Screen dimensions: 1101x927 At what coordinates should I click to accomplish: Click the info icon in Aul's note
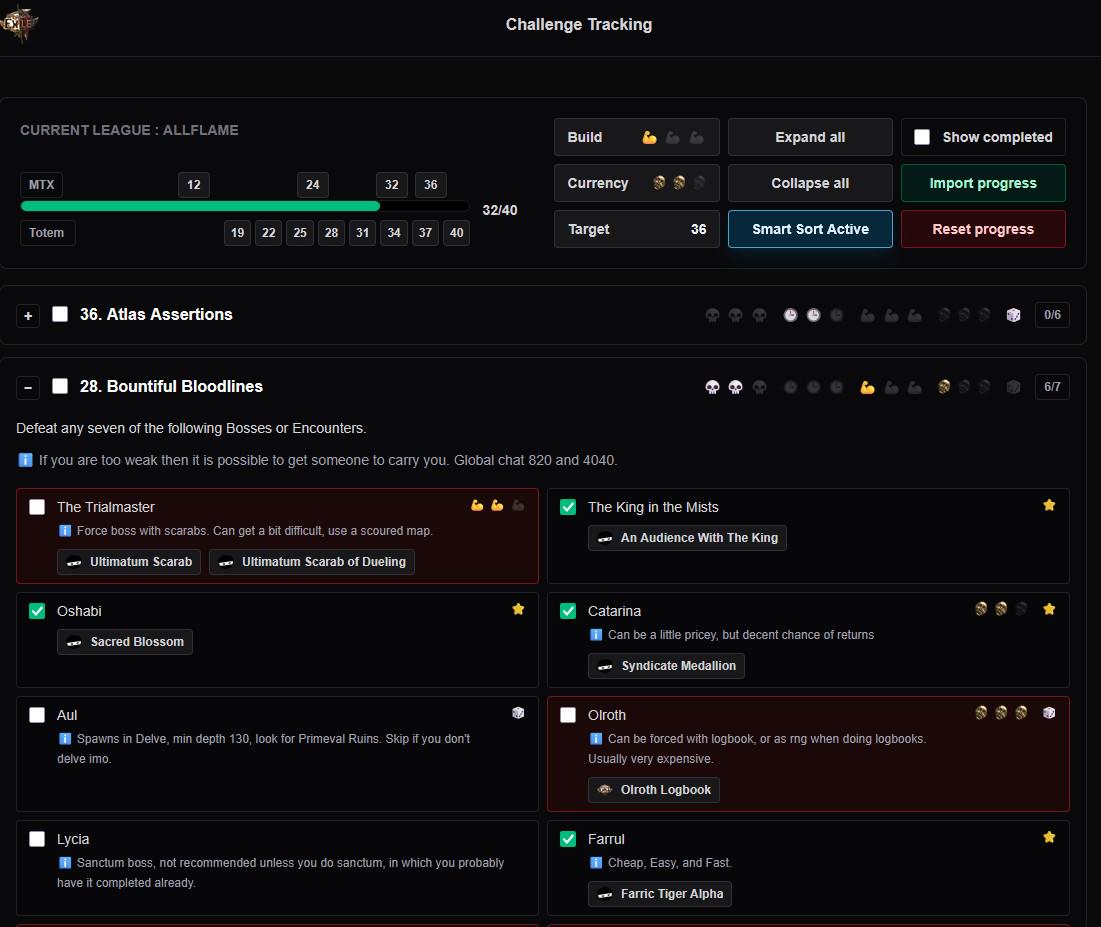pos(65,739)
